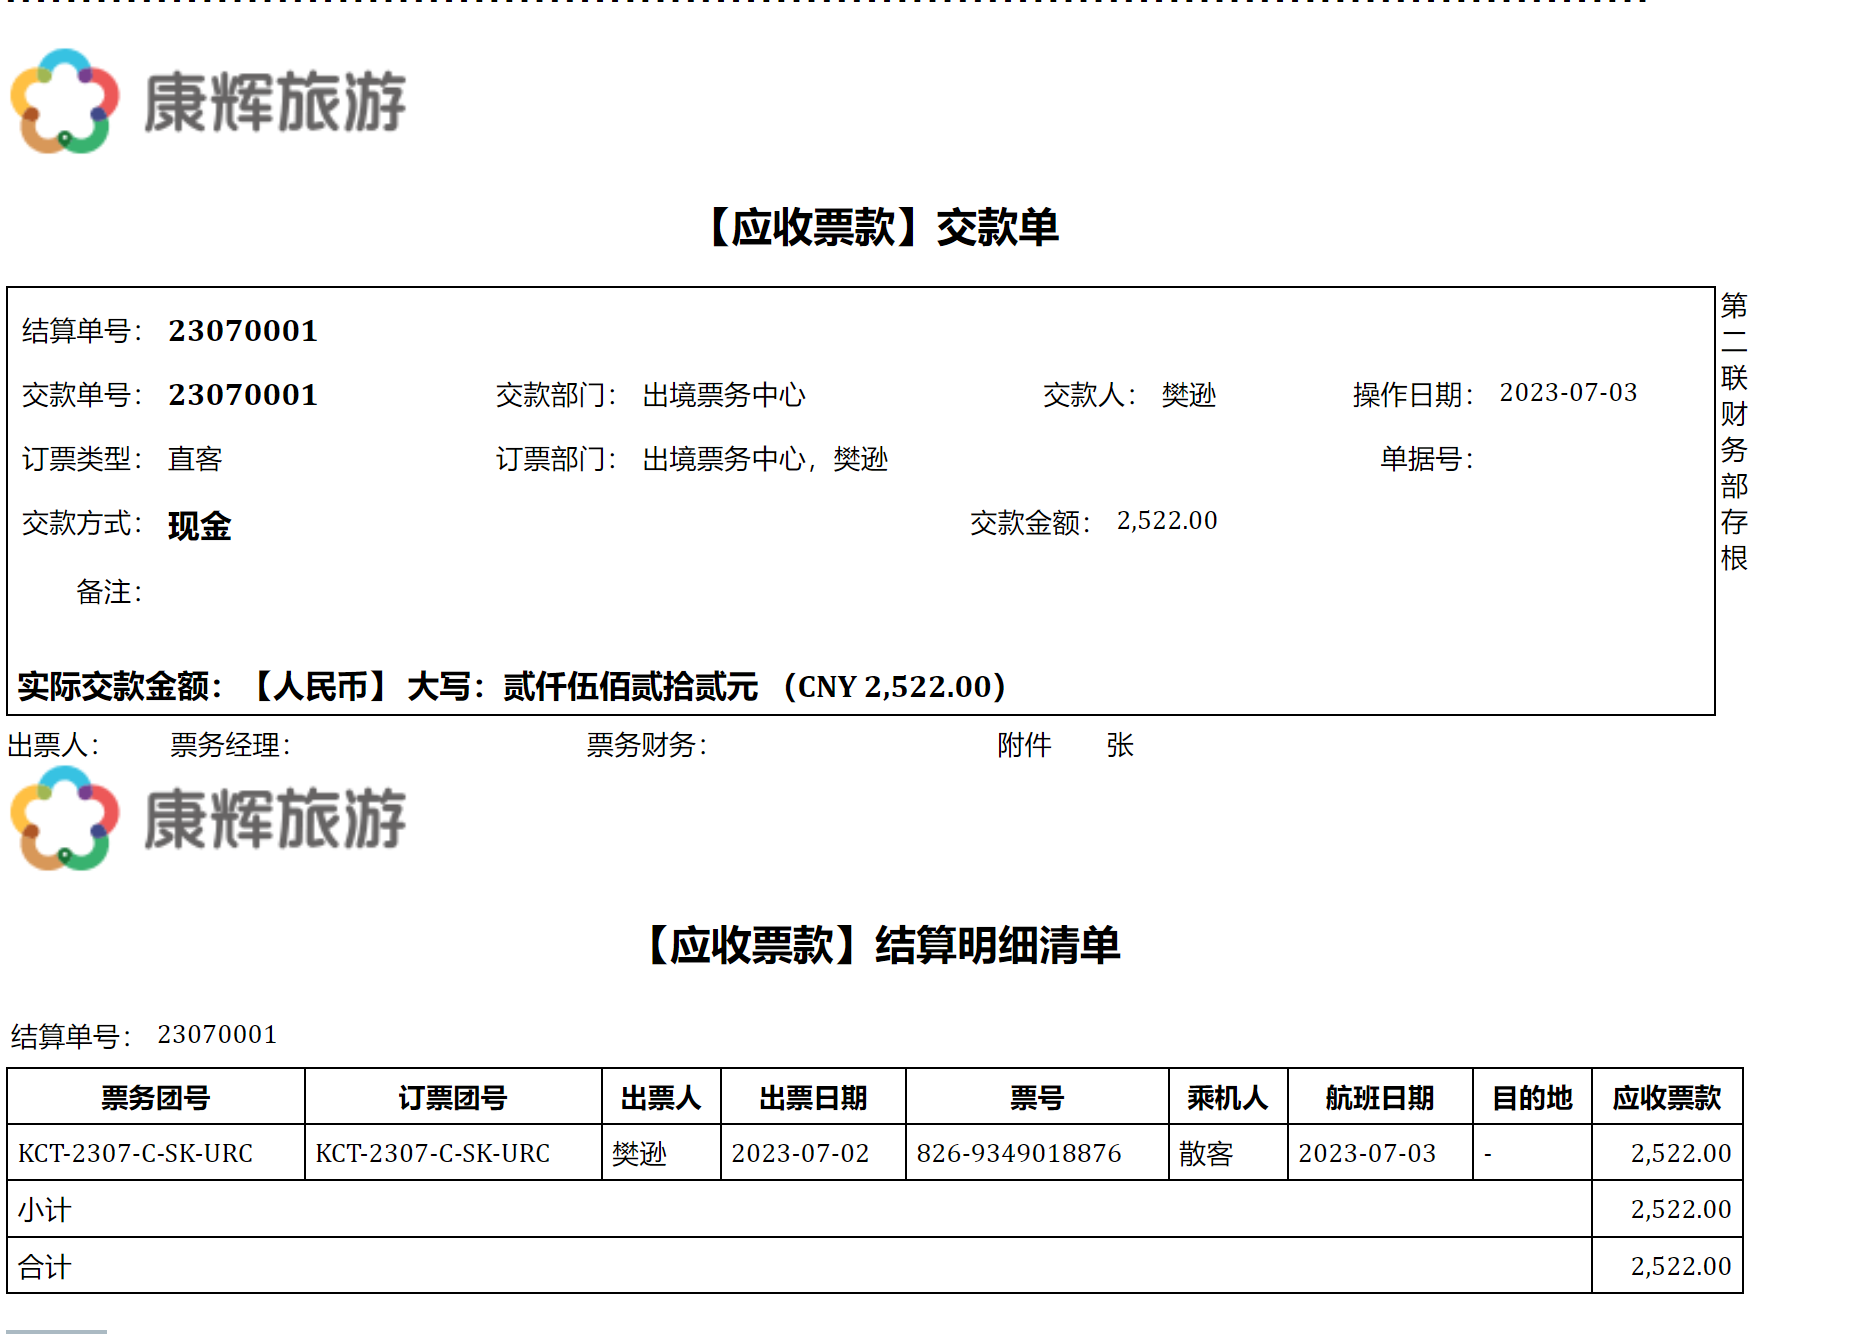Select the ticket number 826-9349018876 cell
This screenshot has height=1334, width=1869.
1018,1153
